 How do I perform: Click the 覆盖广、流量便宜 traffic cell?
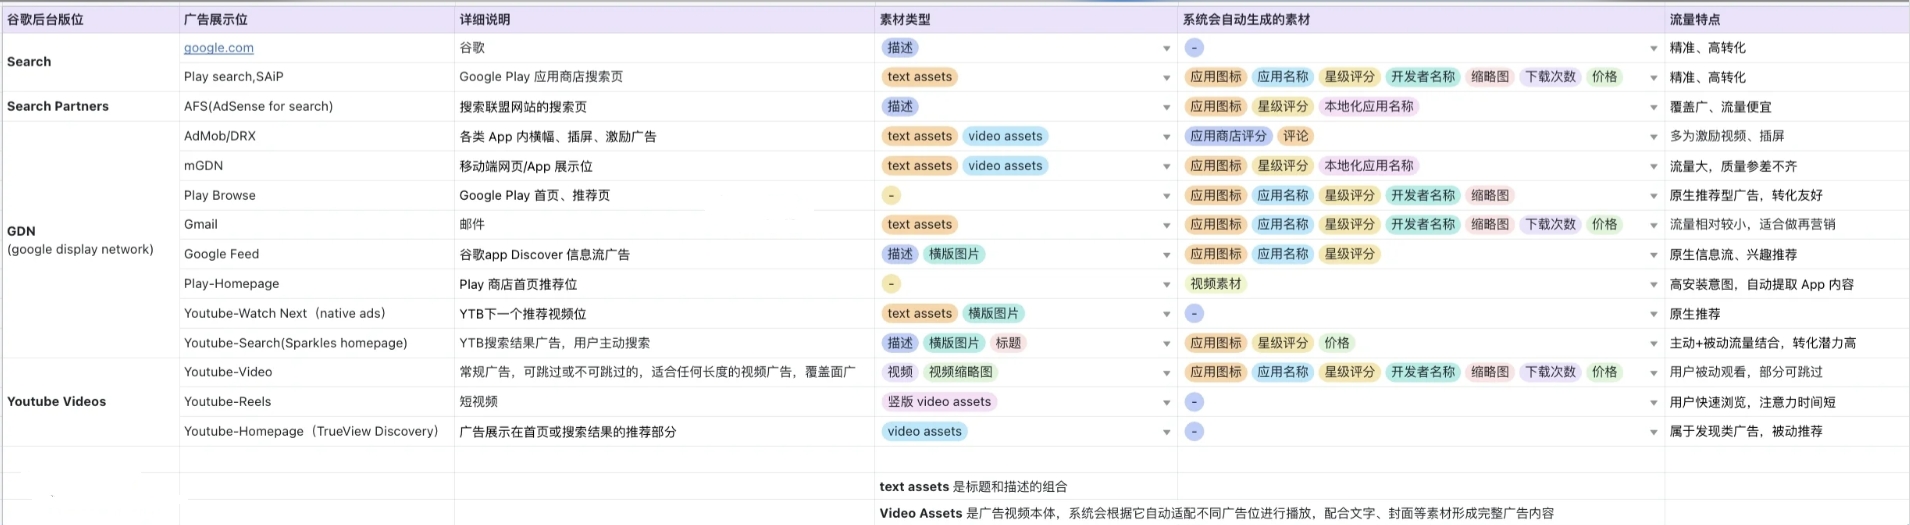coord(1787,107)
